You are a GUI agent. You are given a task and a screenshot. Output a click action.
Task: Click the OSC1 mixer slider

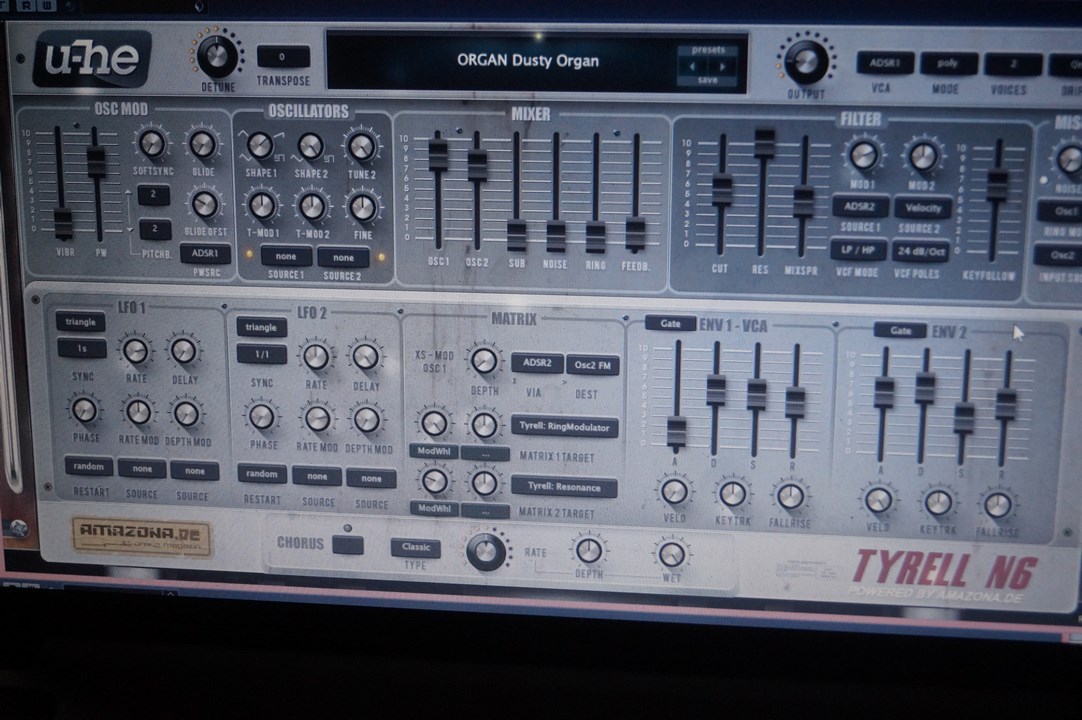click(x=437, y=154)
